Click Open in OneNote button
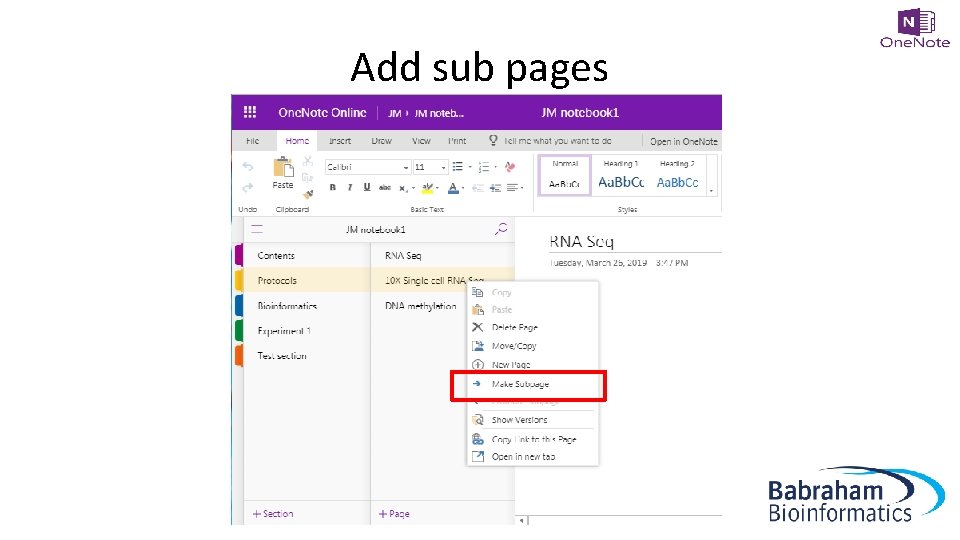Screen dimensions: 960x540 point(683,141)
